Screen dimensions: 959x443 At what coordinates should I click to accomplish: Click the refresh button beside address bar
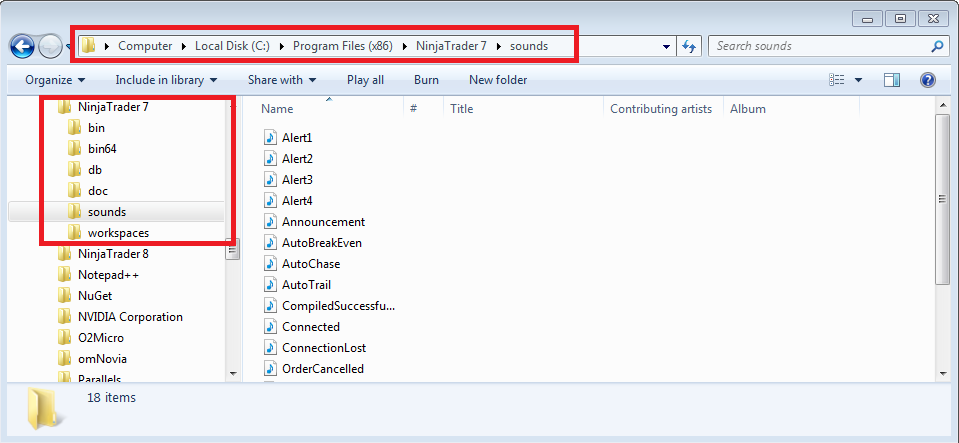[x=688, y=46]
